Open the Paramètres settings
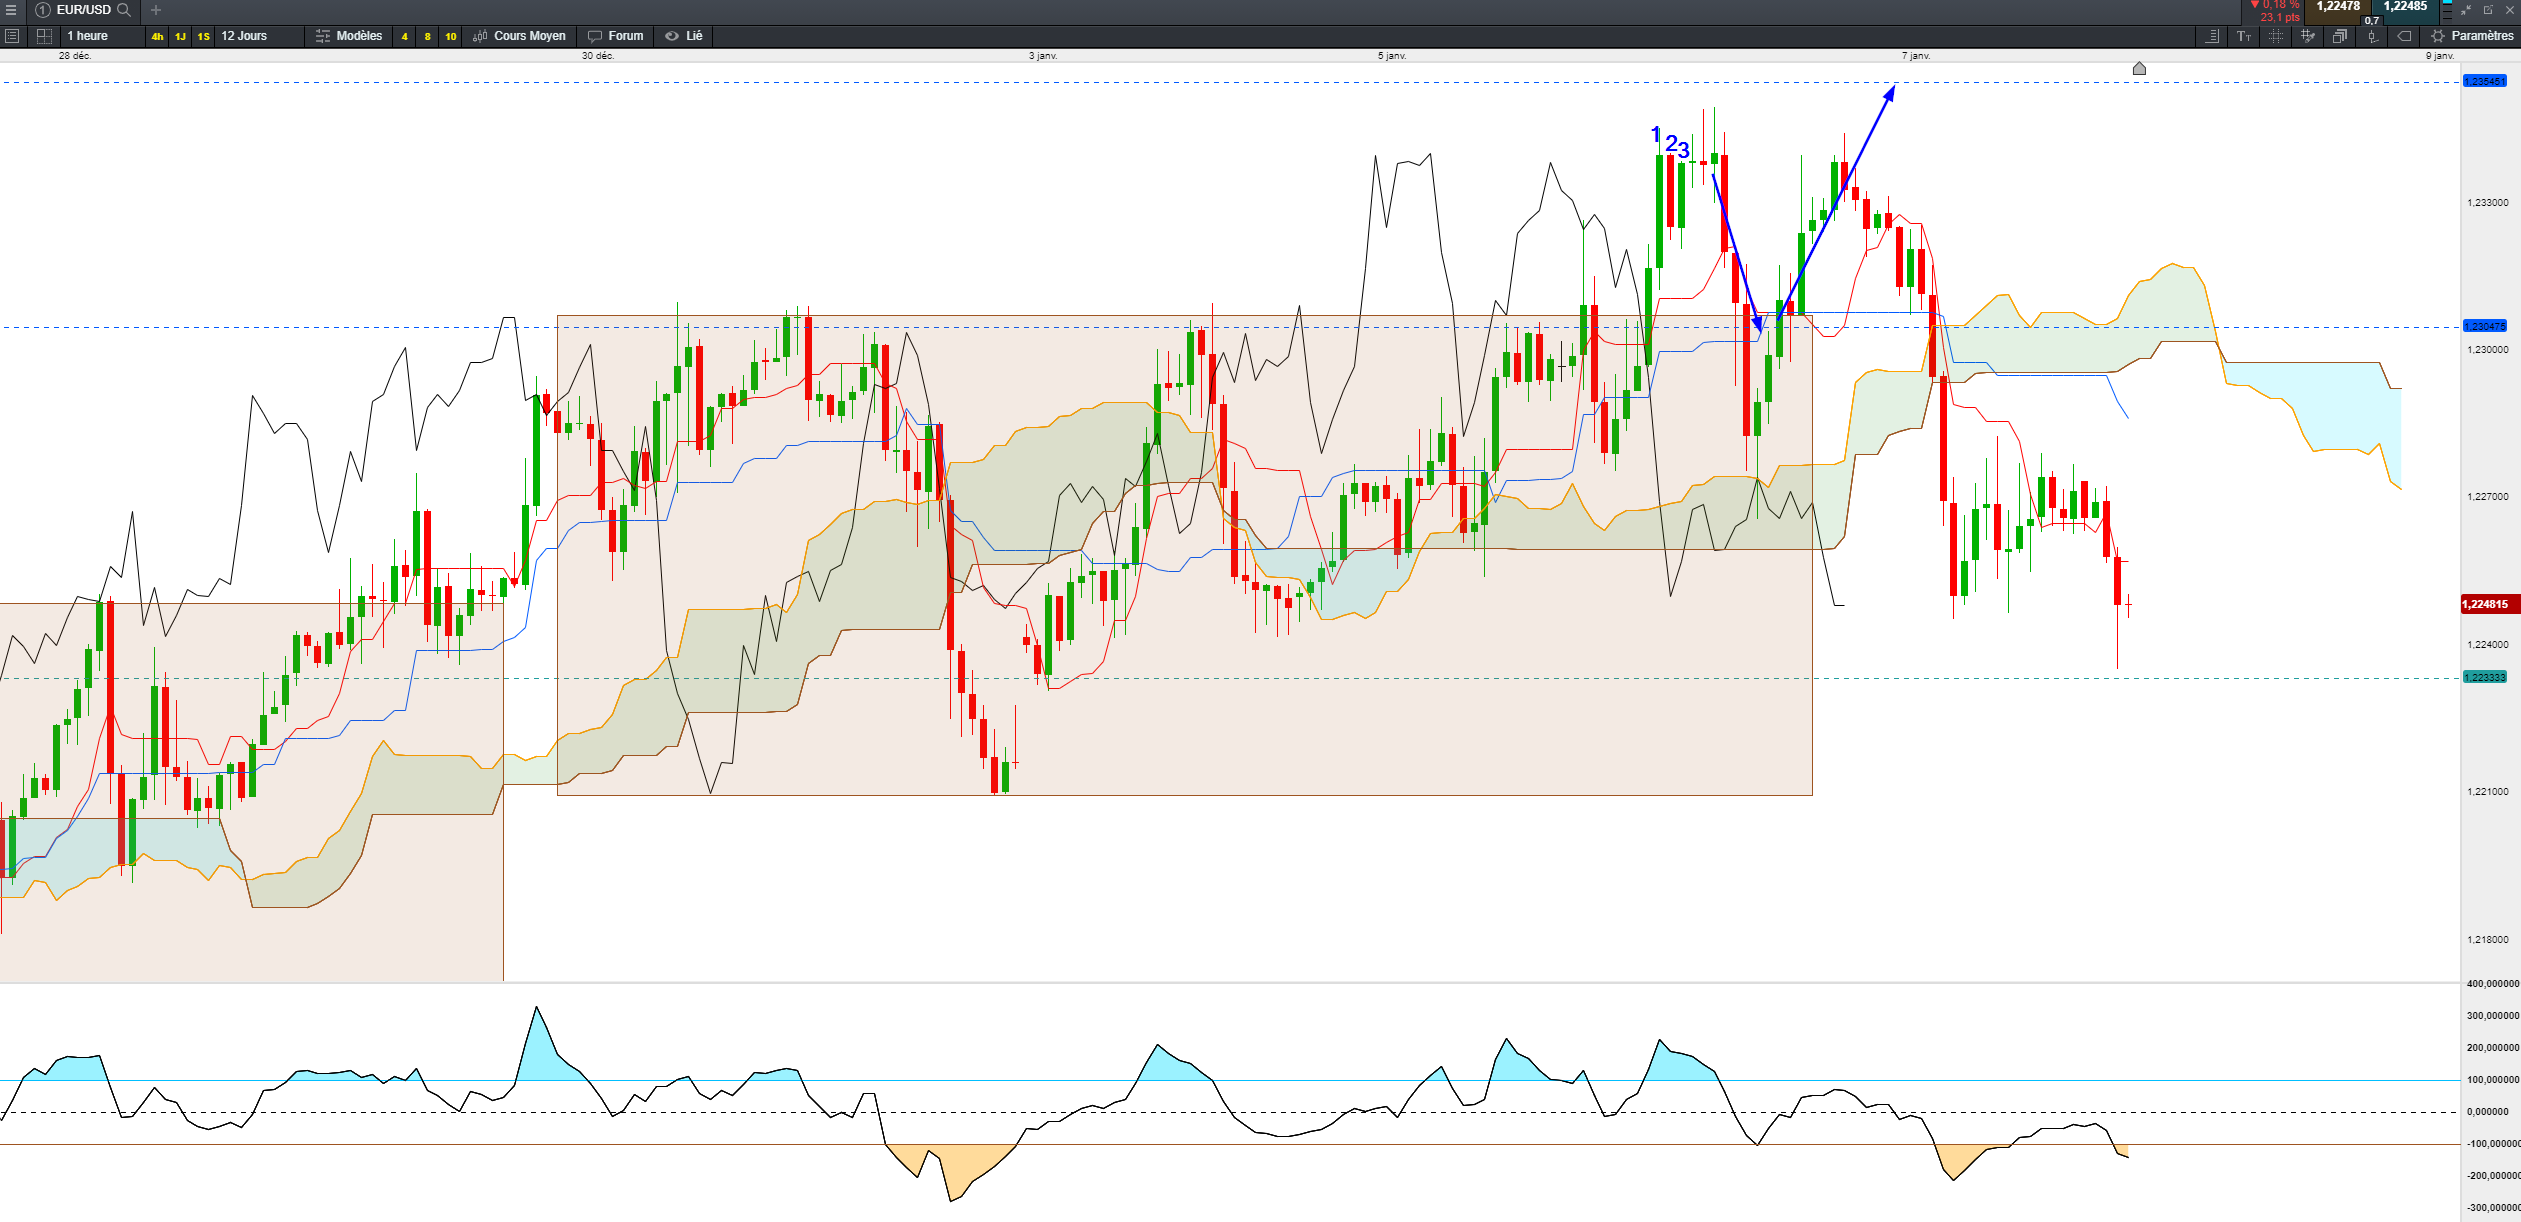This screenshot has width=2521, height=1222. 2473,36
